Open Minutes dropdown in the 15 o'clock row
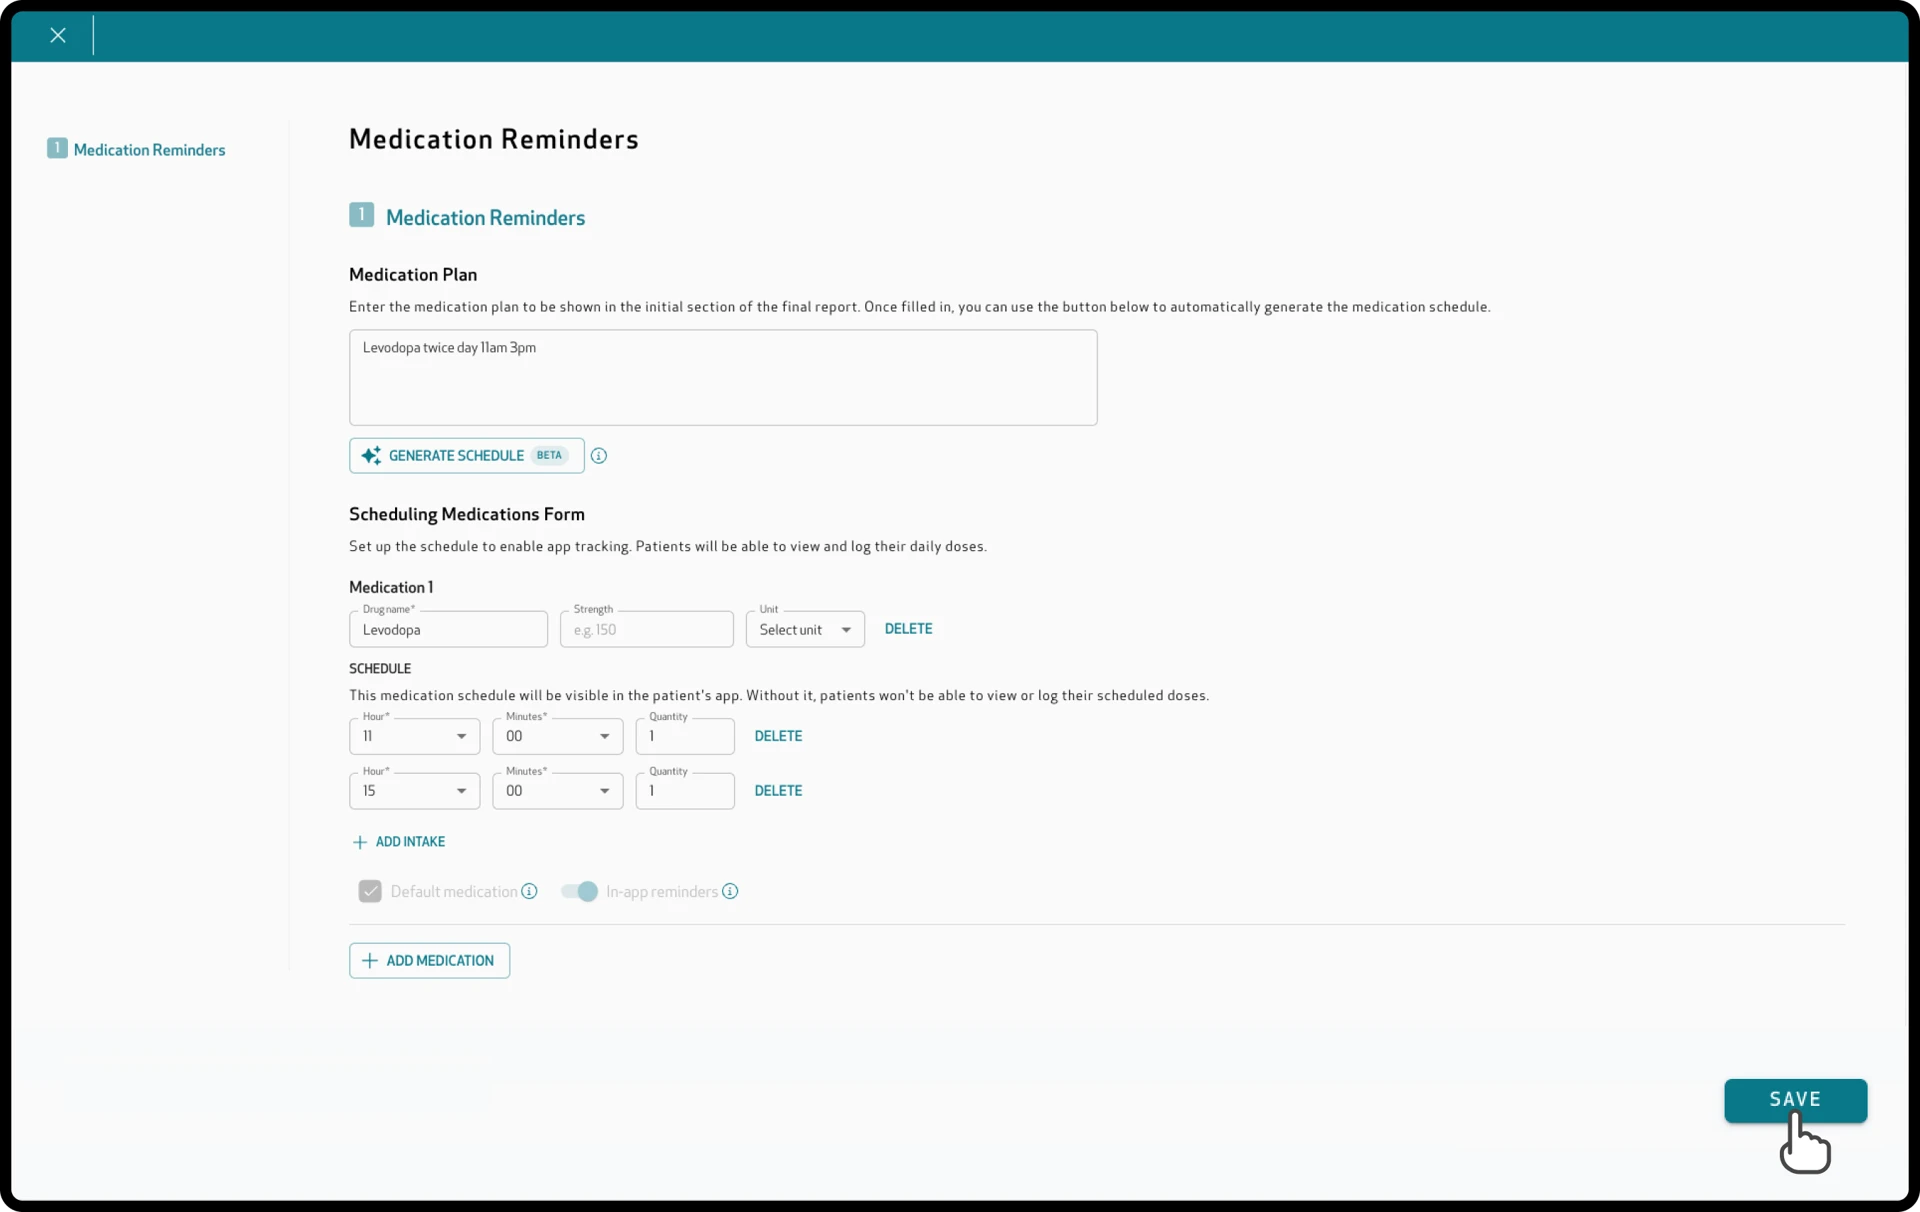1920x1212 pixels. 557,791
